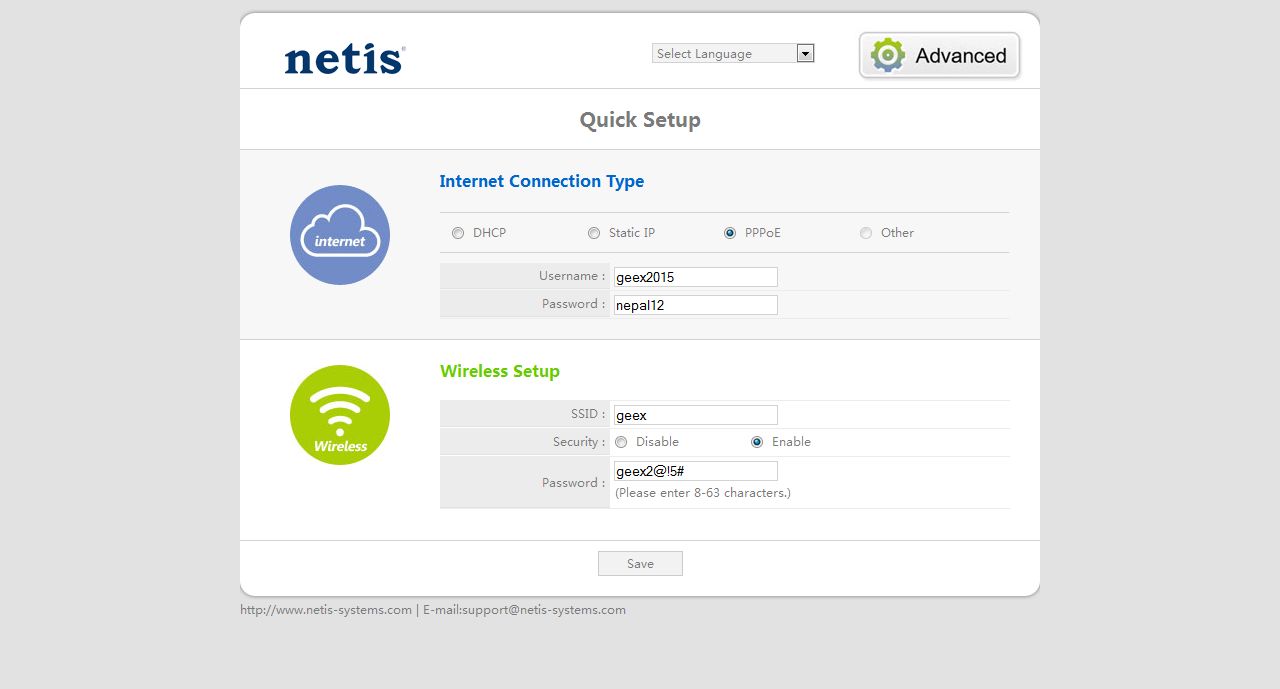1280x689 pixels.
Task: Click the PPPoE Password field
Action: (695, 305)
